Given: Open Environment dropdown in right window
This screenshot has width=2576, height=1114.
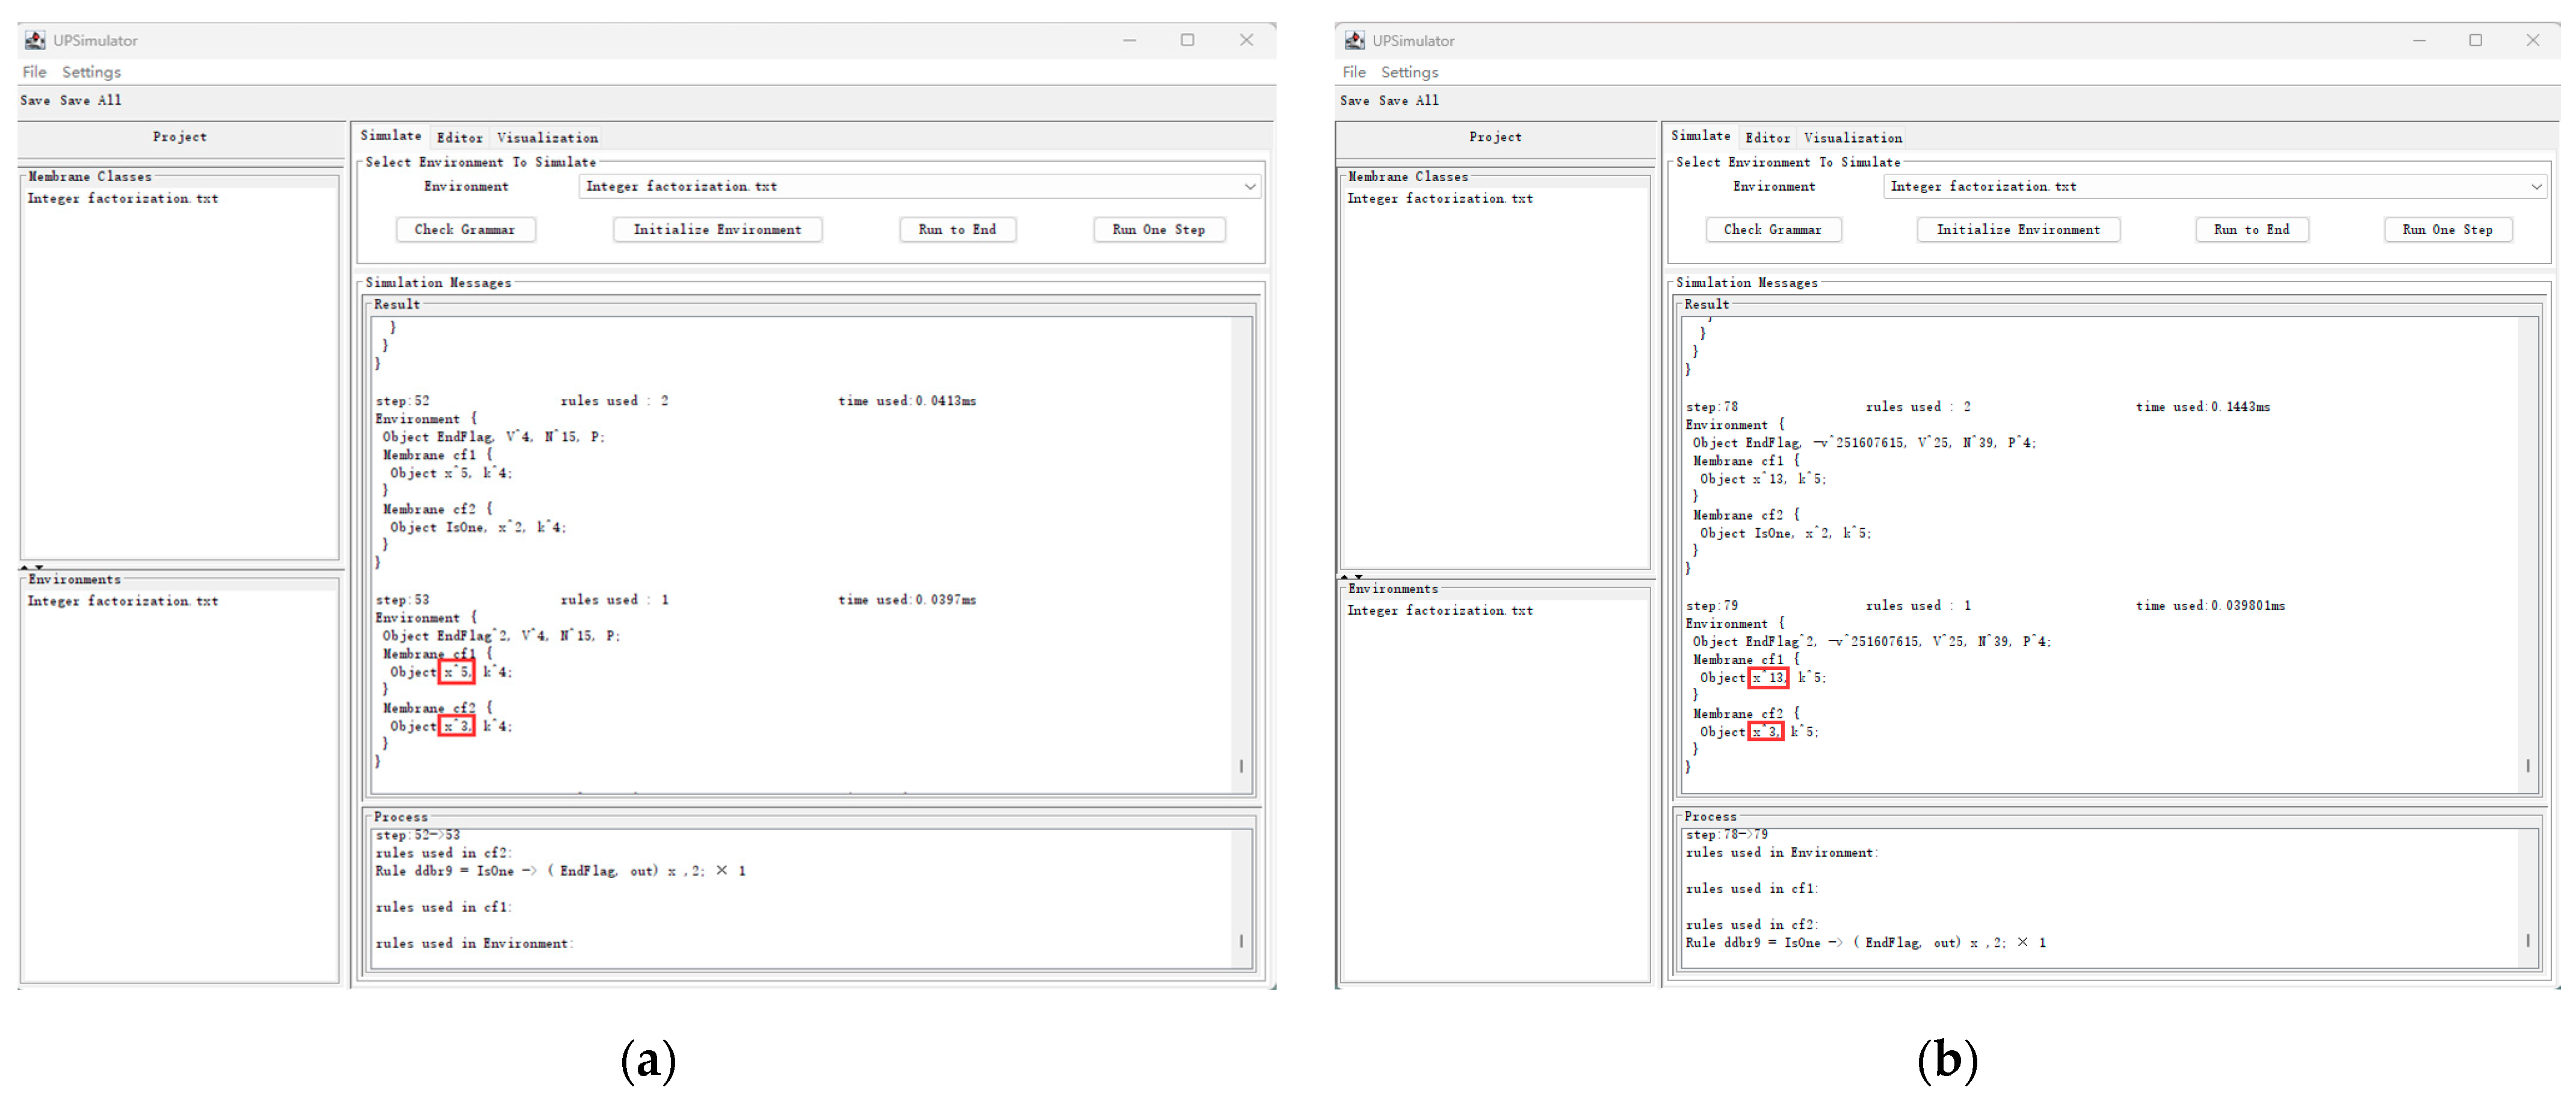Looking at the screenshot, I should (2536, 187).
